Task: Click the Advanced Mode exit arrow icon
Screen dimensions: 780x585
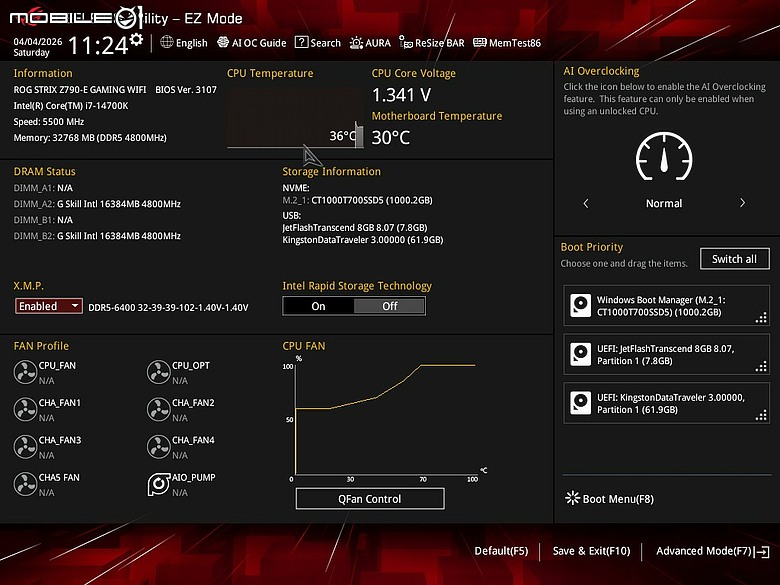Action: pos(762,551)
